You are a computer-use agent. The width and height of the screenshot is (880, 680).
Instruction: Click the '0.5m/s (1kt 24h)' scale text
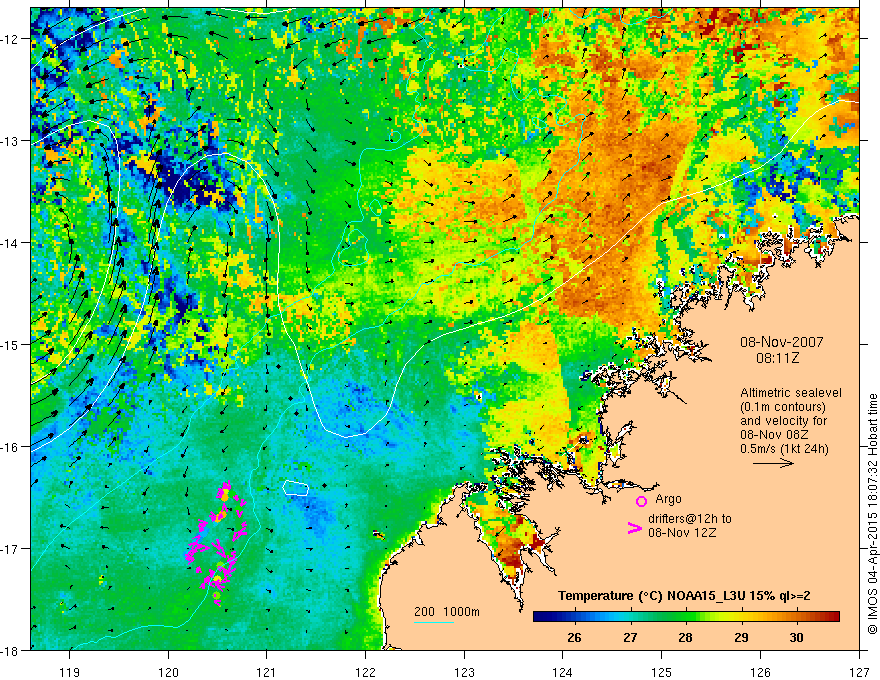pyautogui.click(x=784, y=449)
